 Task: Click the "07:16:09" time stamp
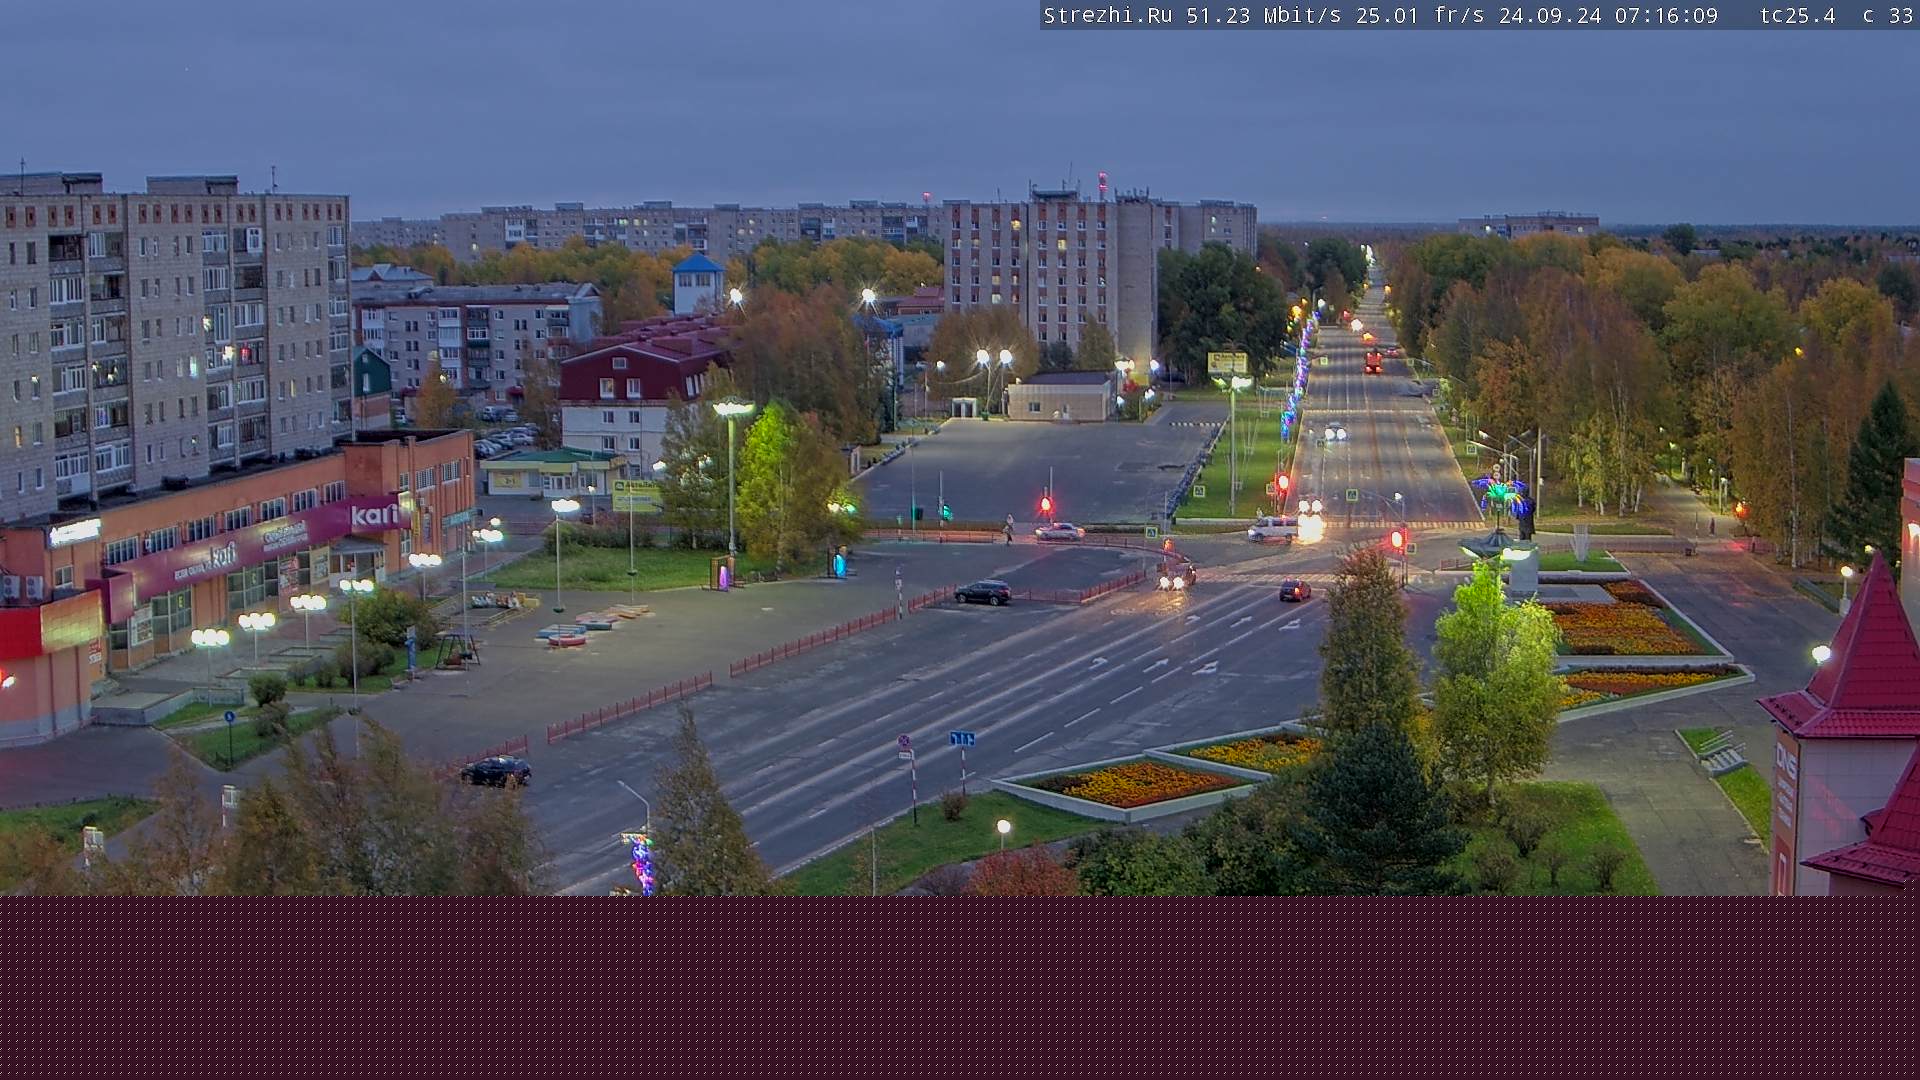point(1666,16)
